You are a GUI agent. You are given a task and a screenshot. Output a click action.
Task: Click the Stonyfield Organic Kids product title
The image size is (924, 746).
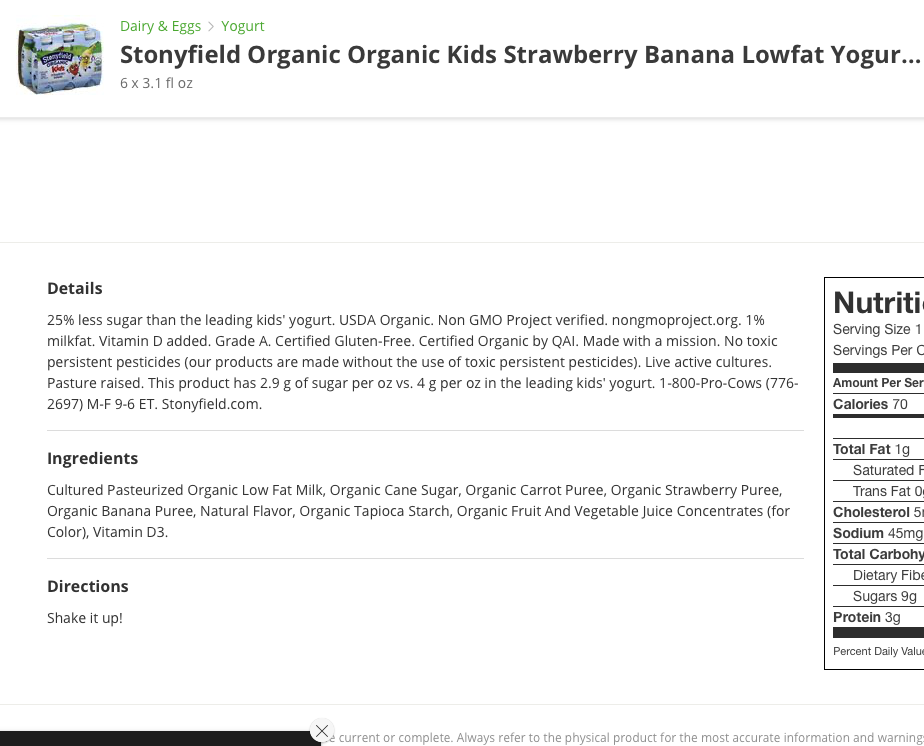click(520, 55)
